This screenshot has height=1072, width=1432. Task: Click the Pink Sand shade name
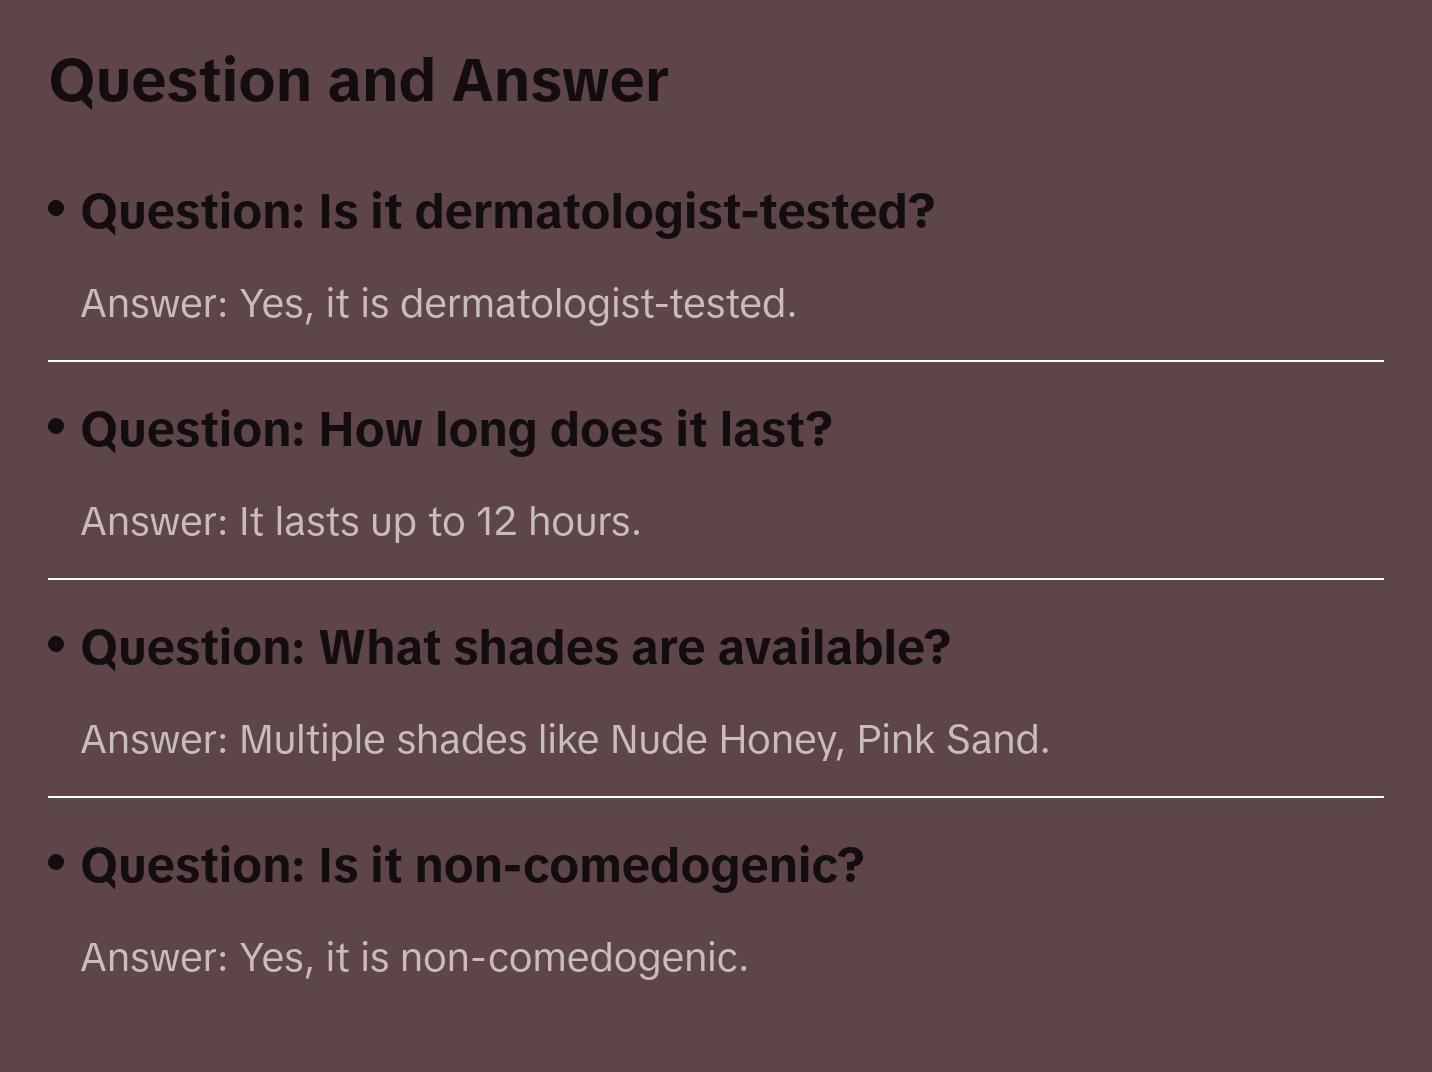(950, 740)
